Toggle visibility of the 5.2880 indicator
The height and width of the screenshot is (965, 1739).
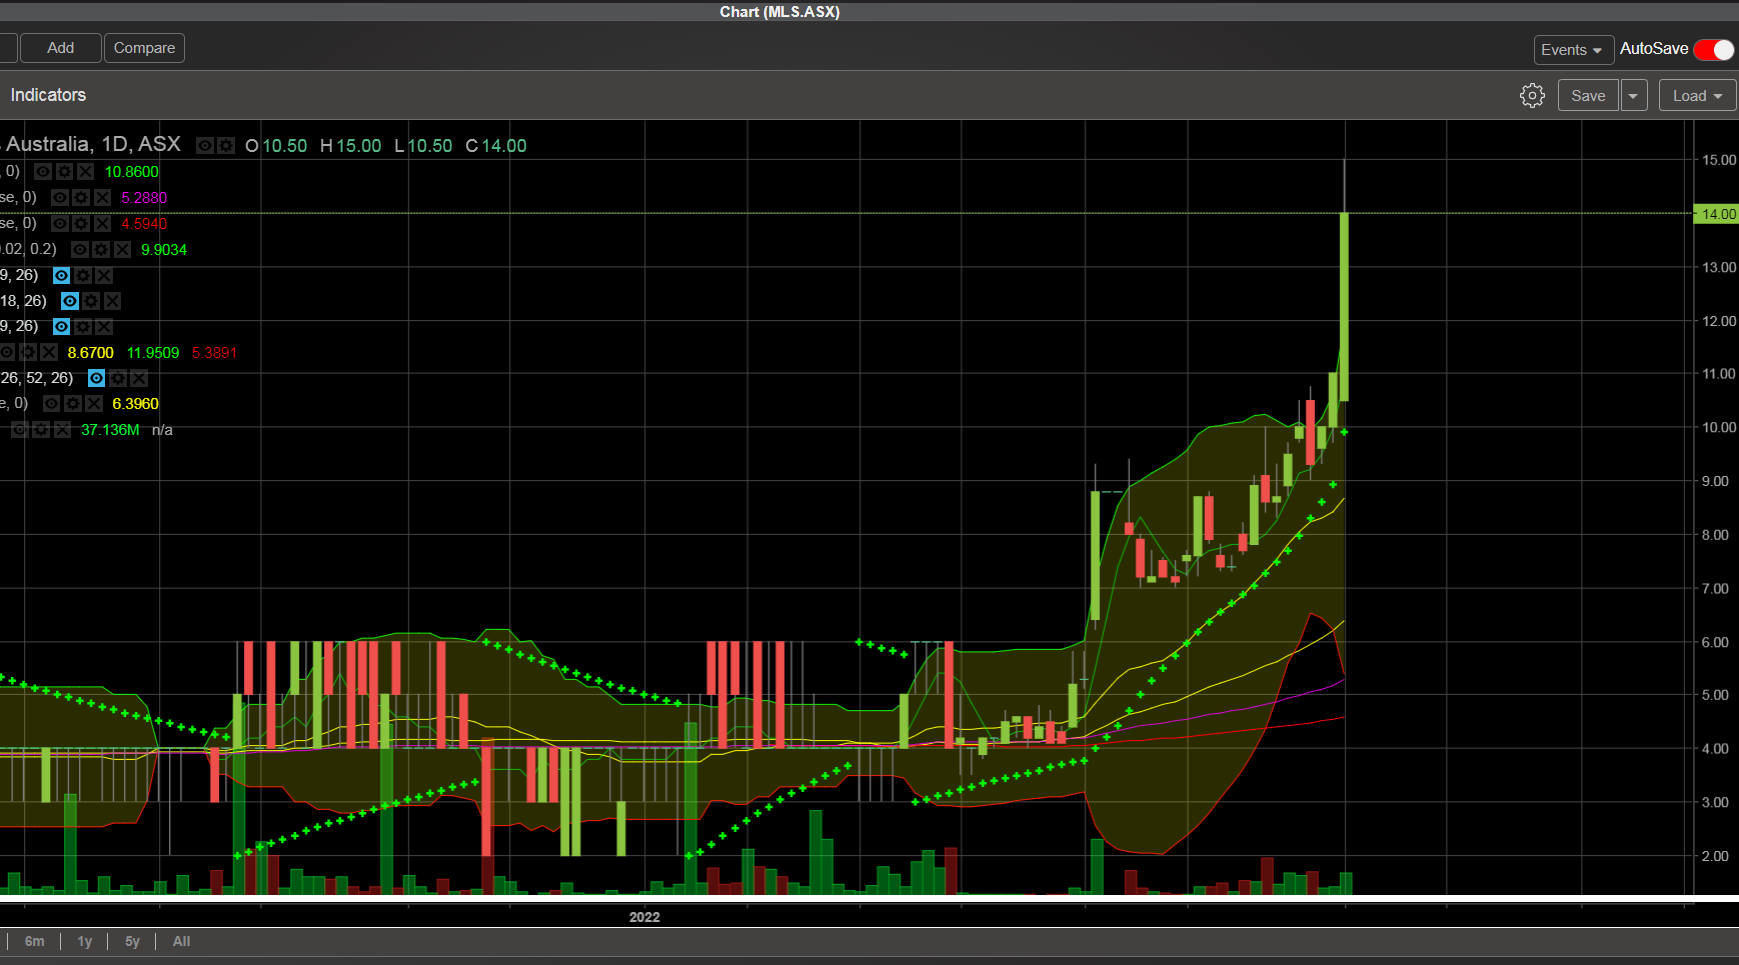pyautogui.click(x=60, y=198)
